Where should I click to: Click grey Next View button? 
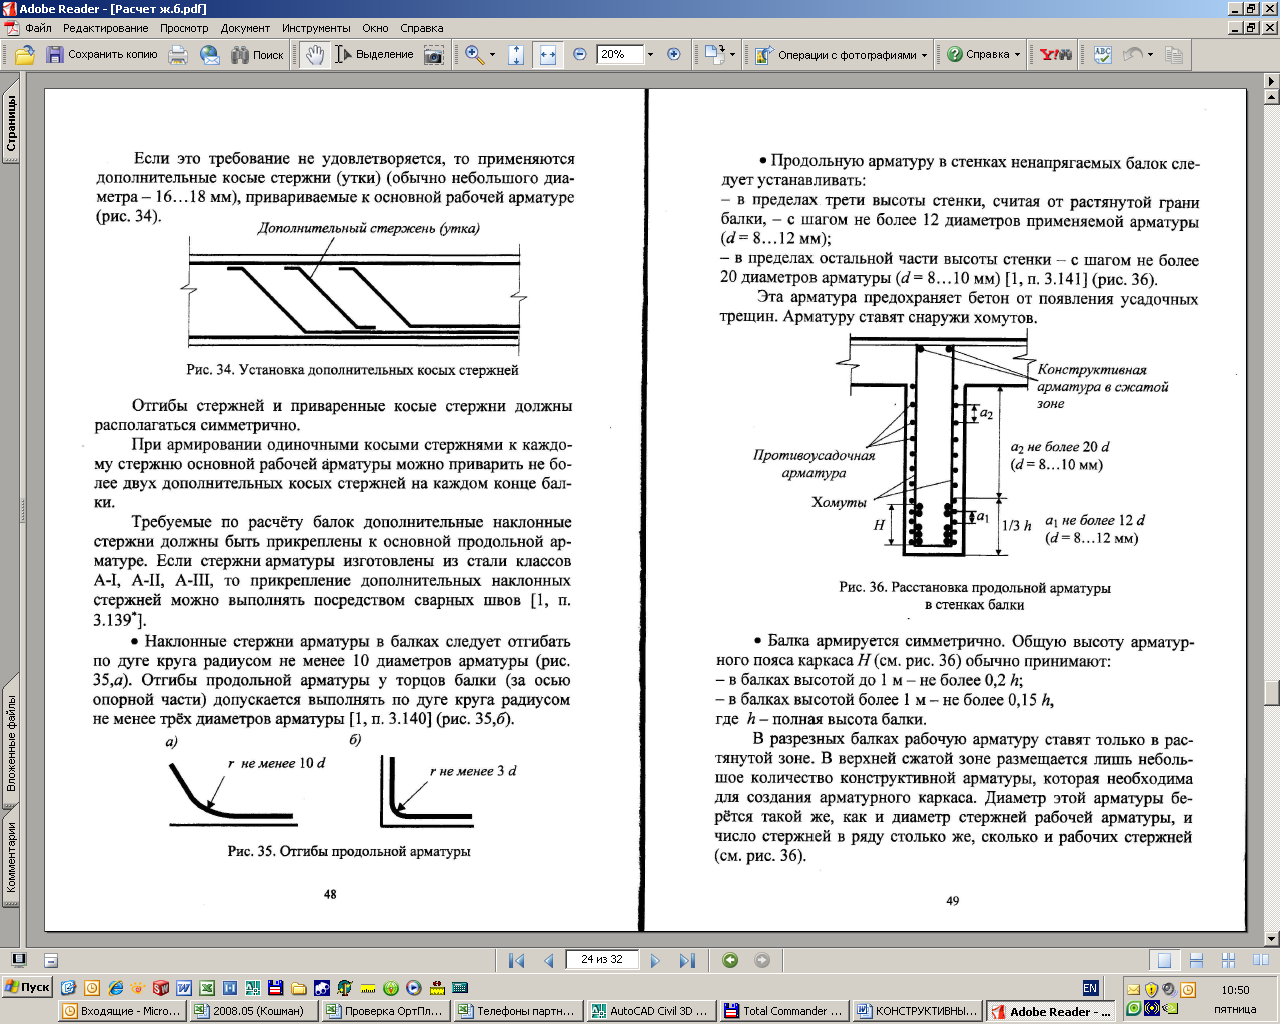coord(762,960)
